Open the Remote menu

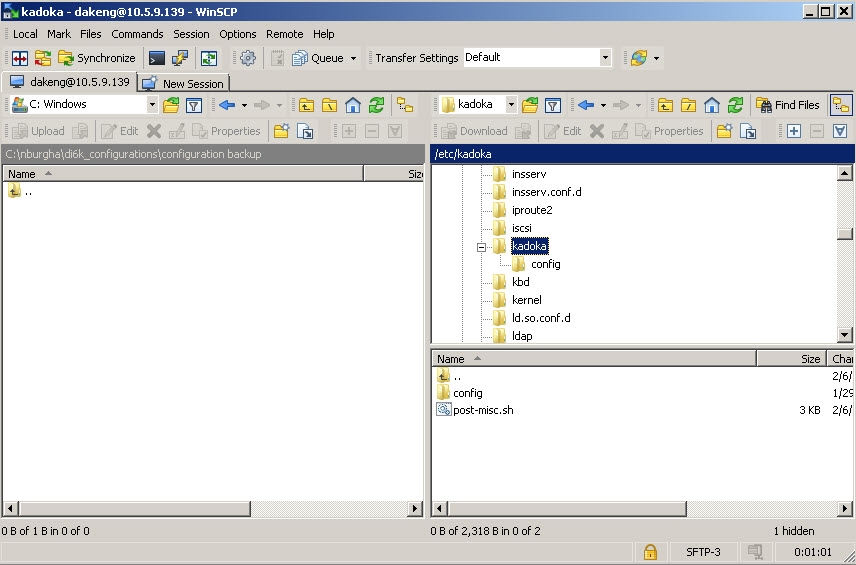[284, 34]
